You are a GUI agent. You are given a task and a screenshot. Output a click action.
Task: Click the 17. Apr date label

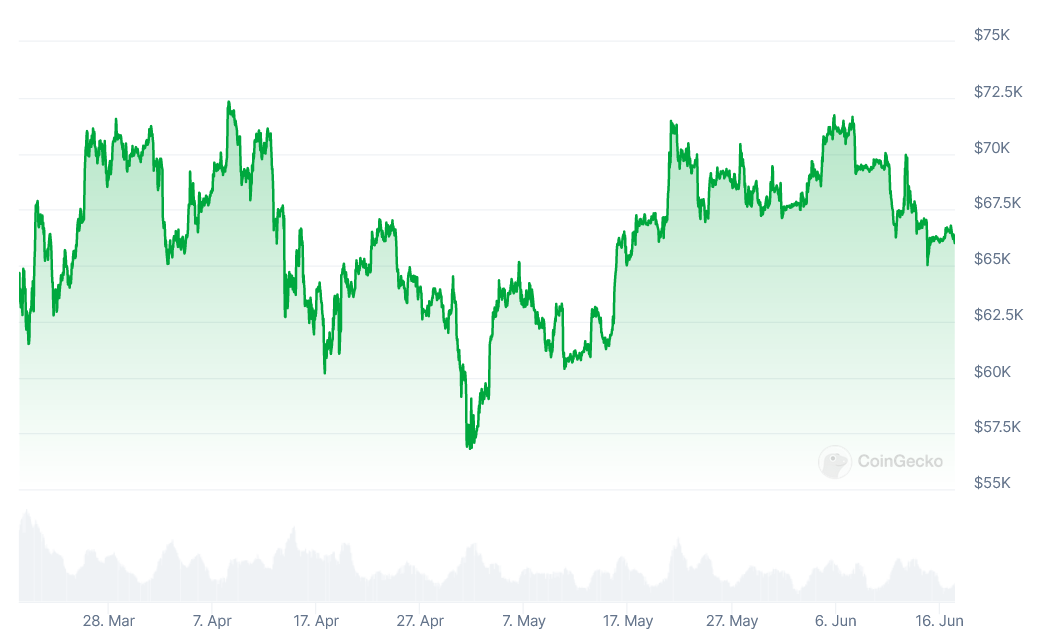pos(314,621)
